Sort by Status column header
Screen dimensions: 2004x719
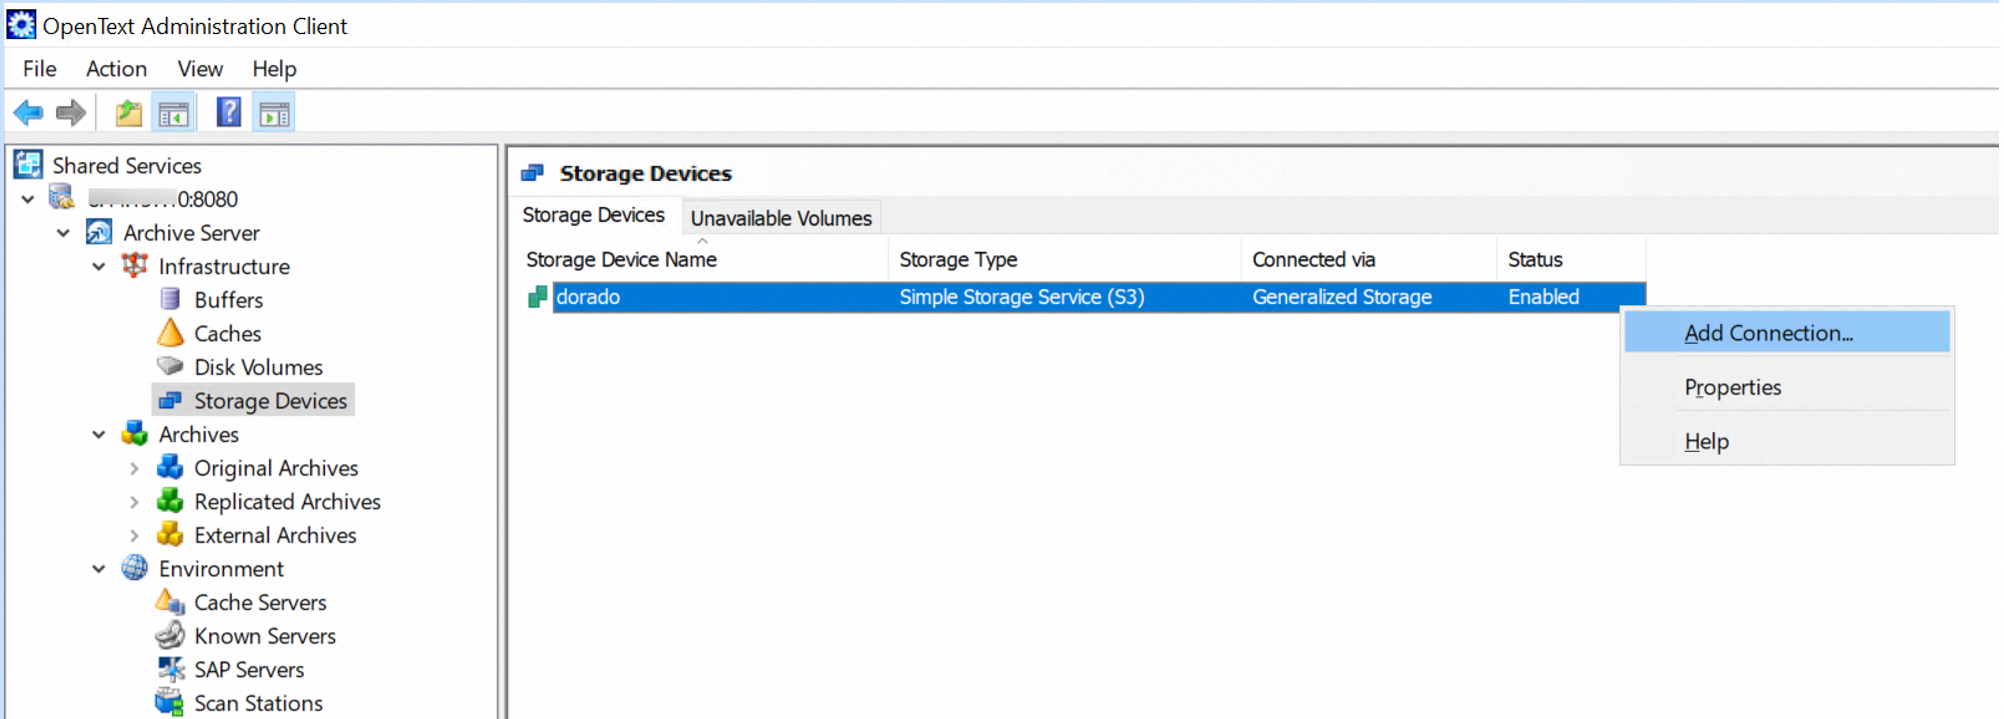[1571, 259]
